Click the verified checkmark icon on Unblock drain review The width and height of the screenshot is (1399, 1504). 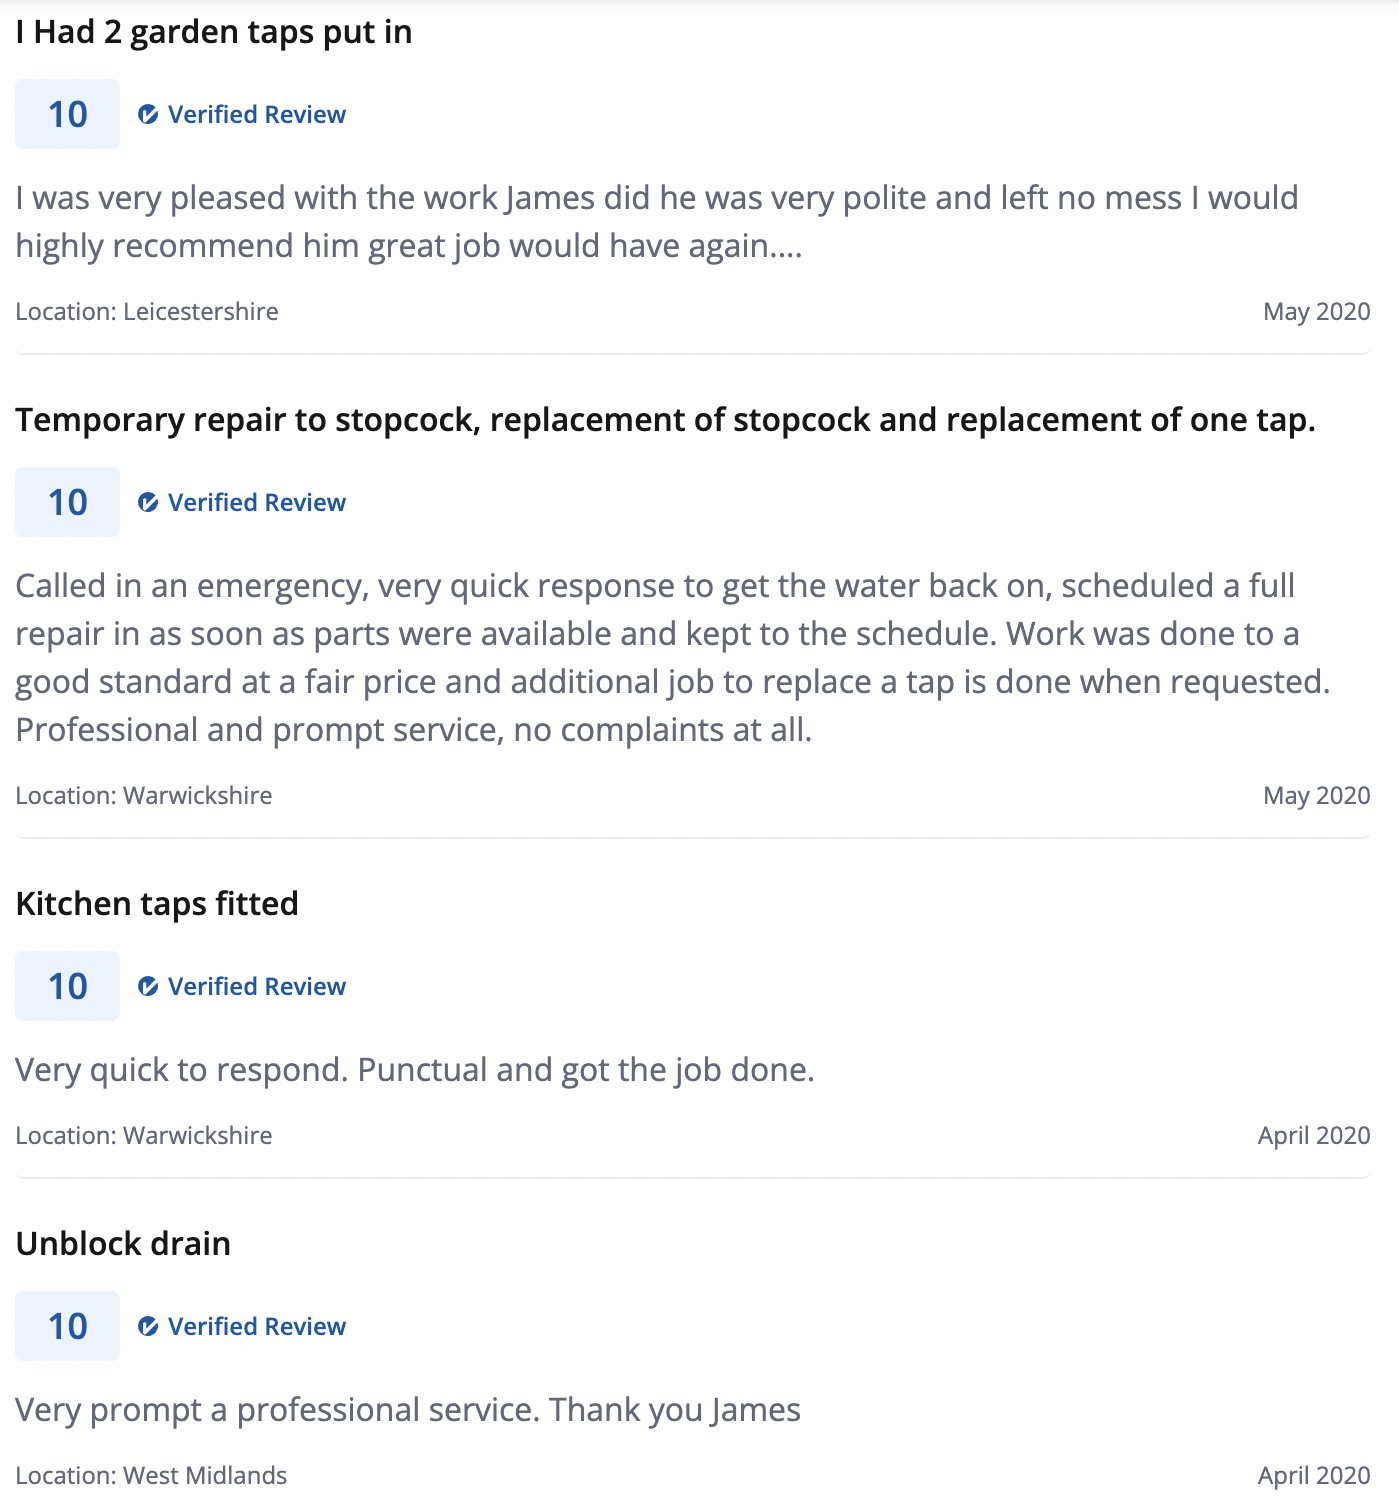148,1327
